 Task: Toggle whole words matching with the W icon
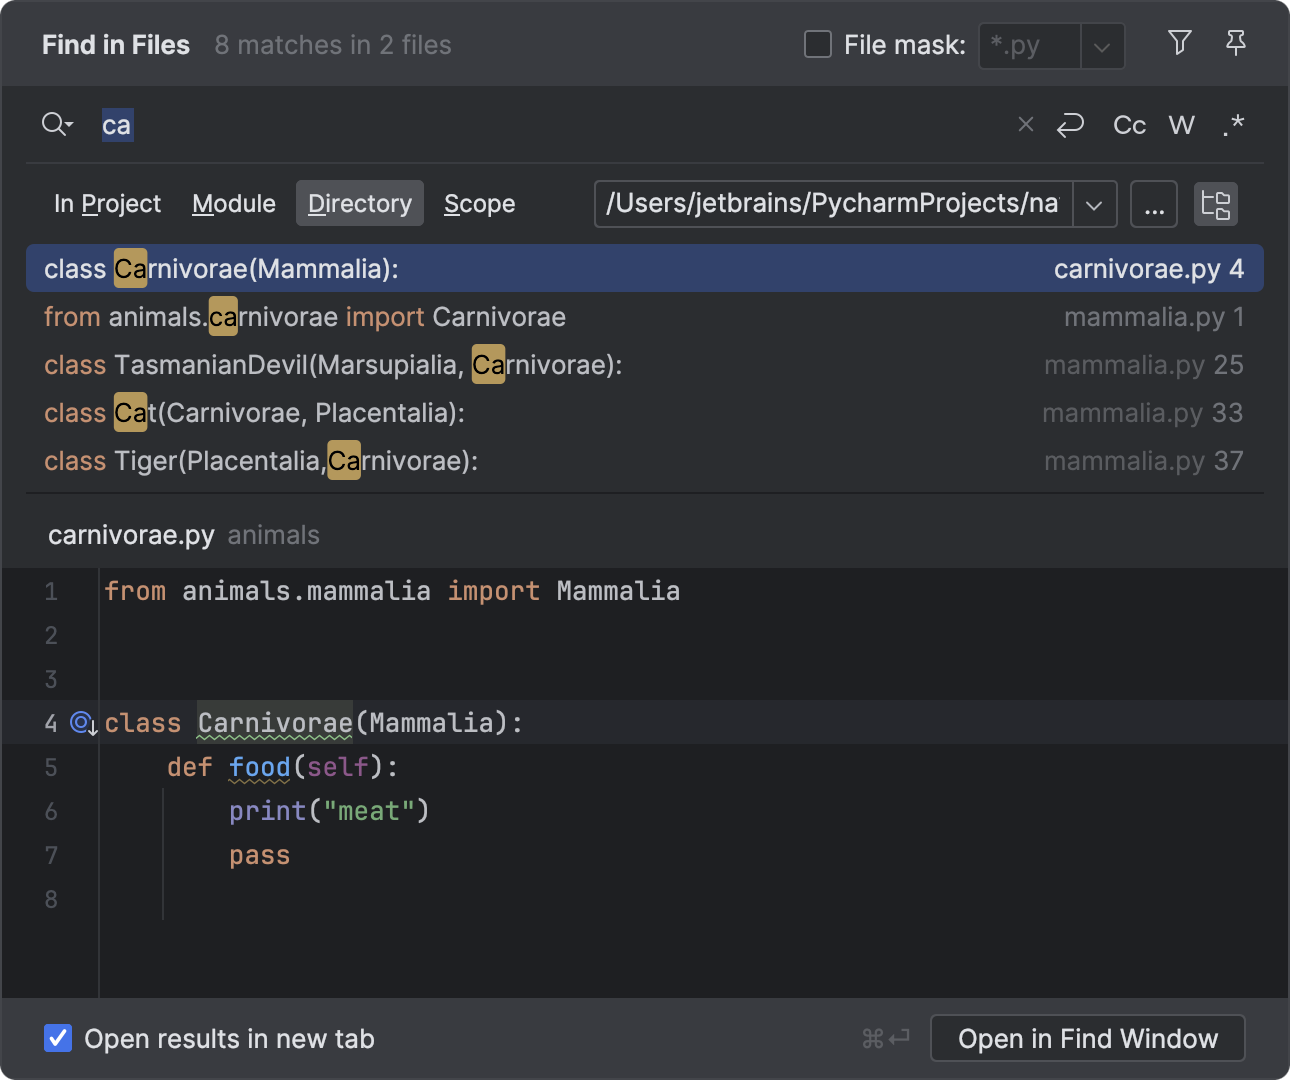click(1182, 124)
